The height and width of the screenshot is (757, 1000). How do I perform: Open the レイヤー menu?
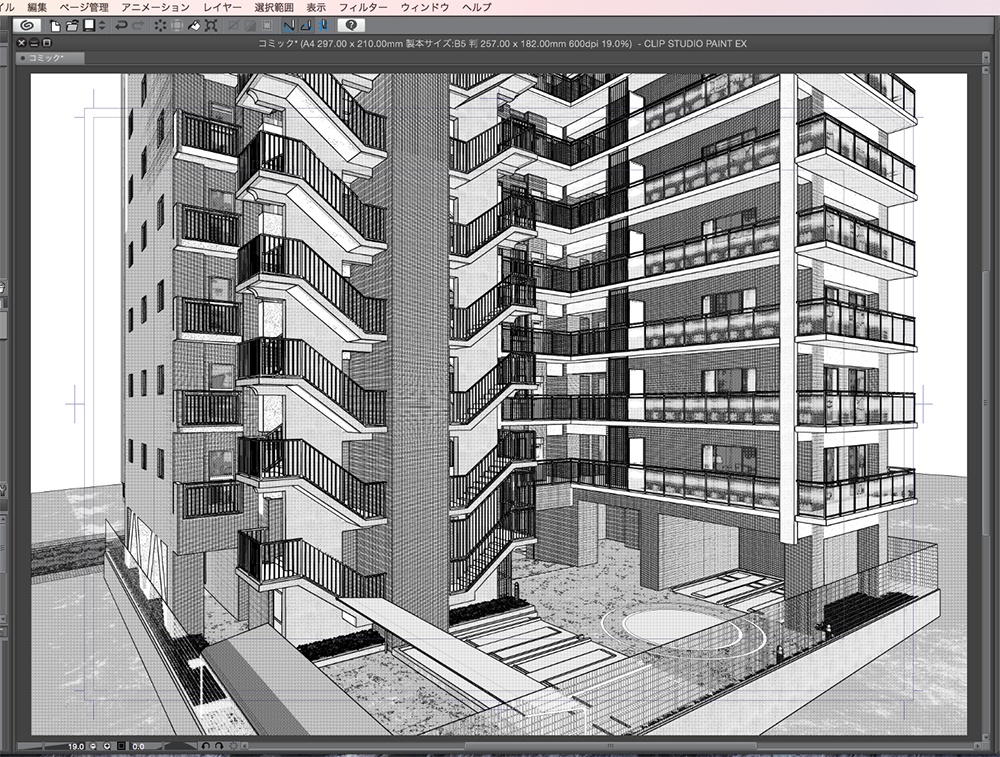222,6
